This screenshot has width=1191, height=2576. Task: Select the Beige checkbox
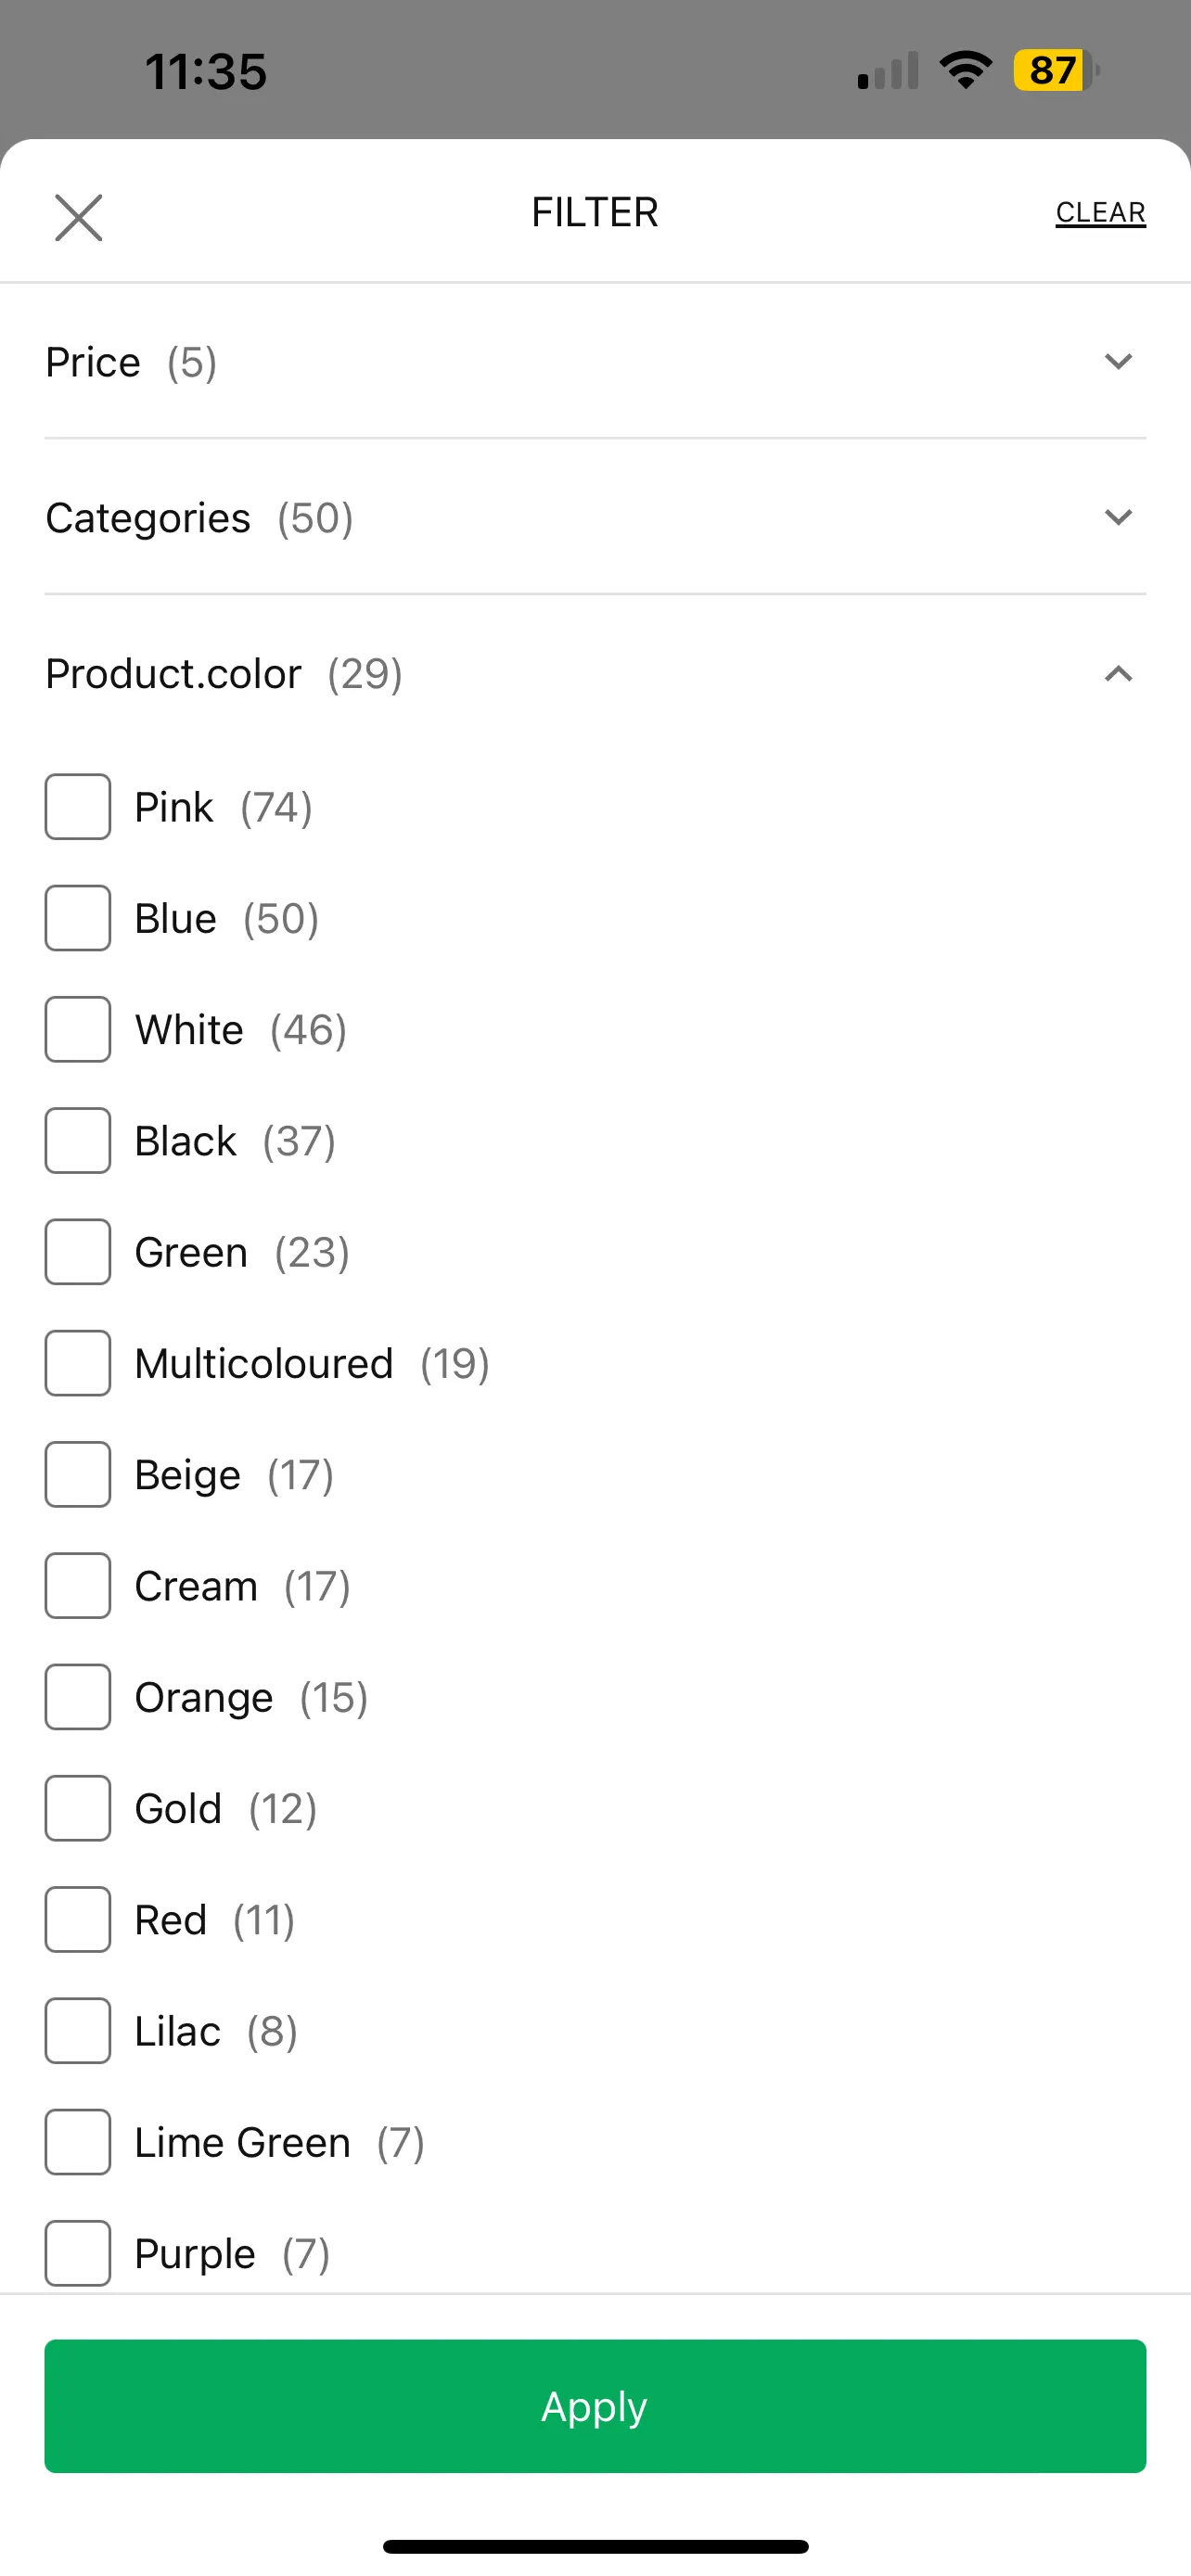(78, 1474)
